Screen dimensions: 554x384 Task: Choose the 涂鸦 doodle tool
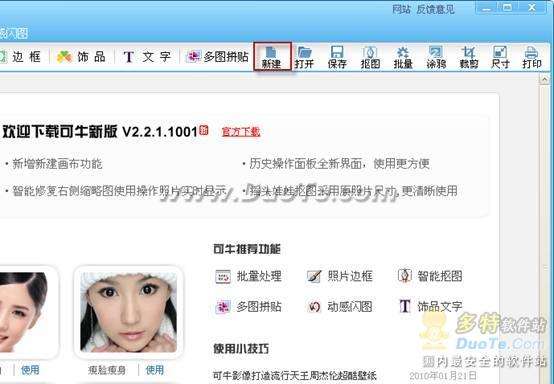click(436, 57)
